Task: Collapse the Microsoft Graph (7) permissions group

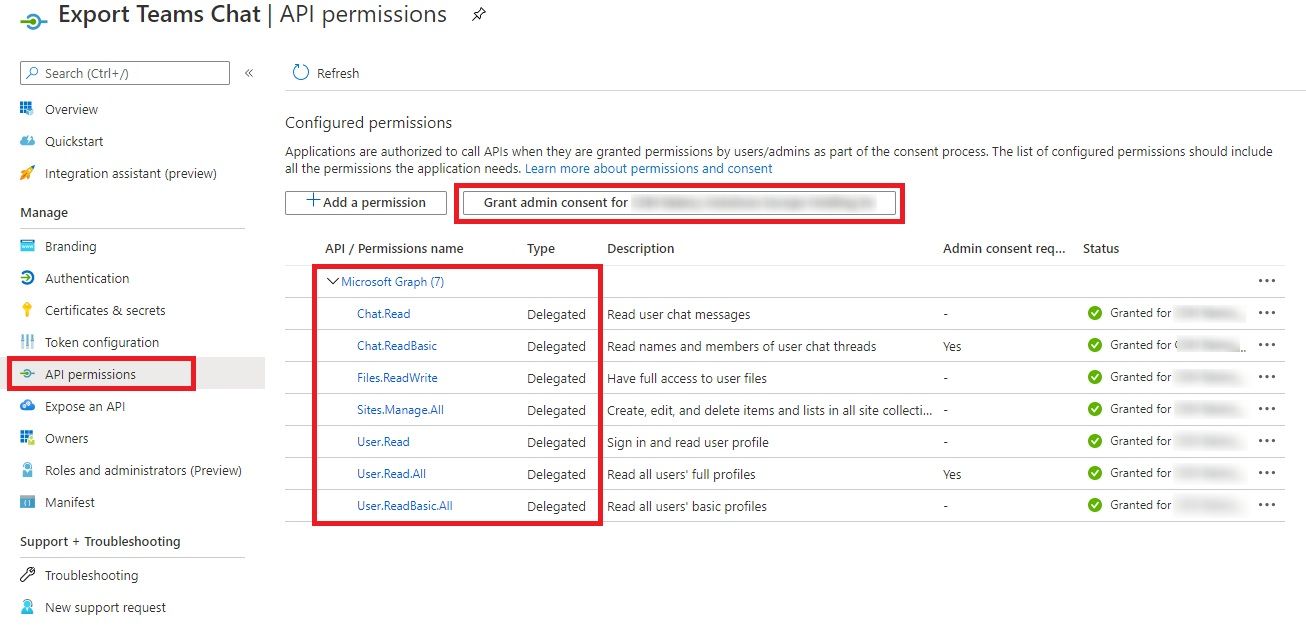Action: click(x=332, y=282)
